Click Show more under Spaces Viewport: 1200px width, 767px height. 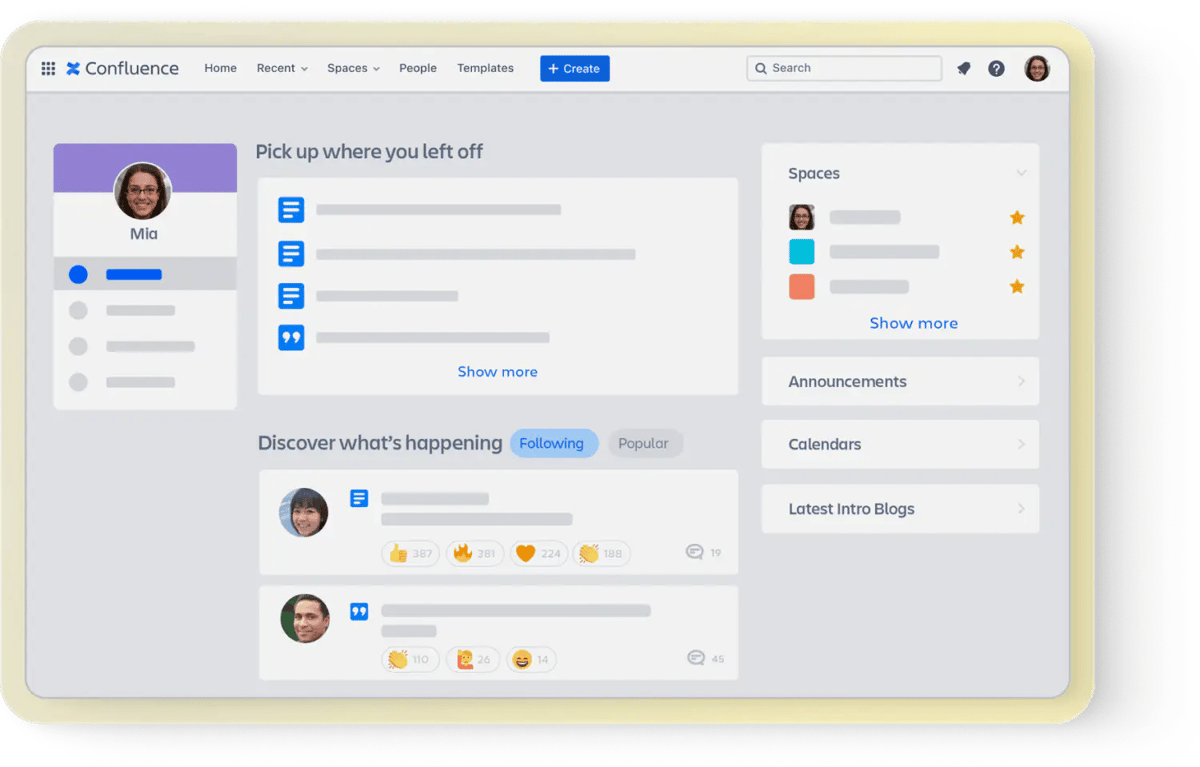(x=913, y=323)
